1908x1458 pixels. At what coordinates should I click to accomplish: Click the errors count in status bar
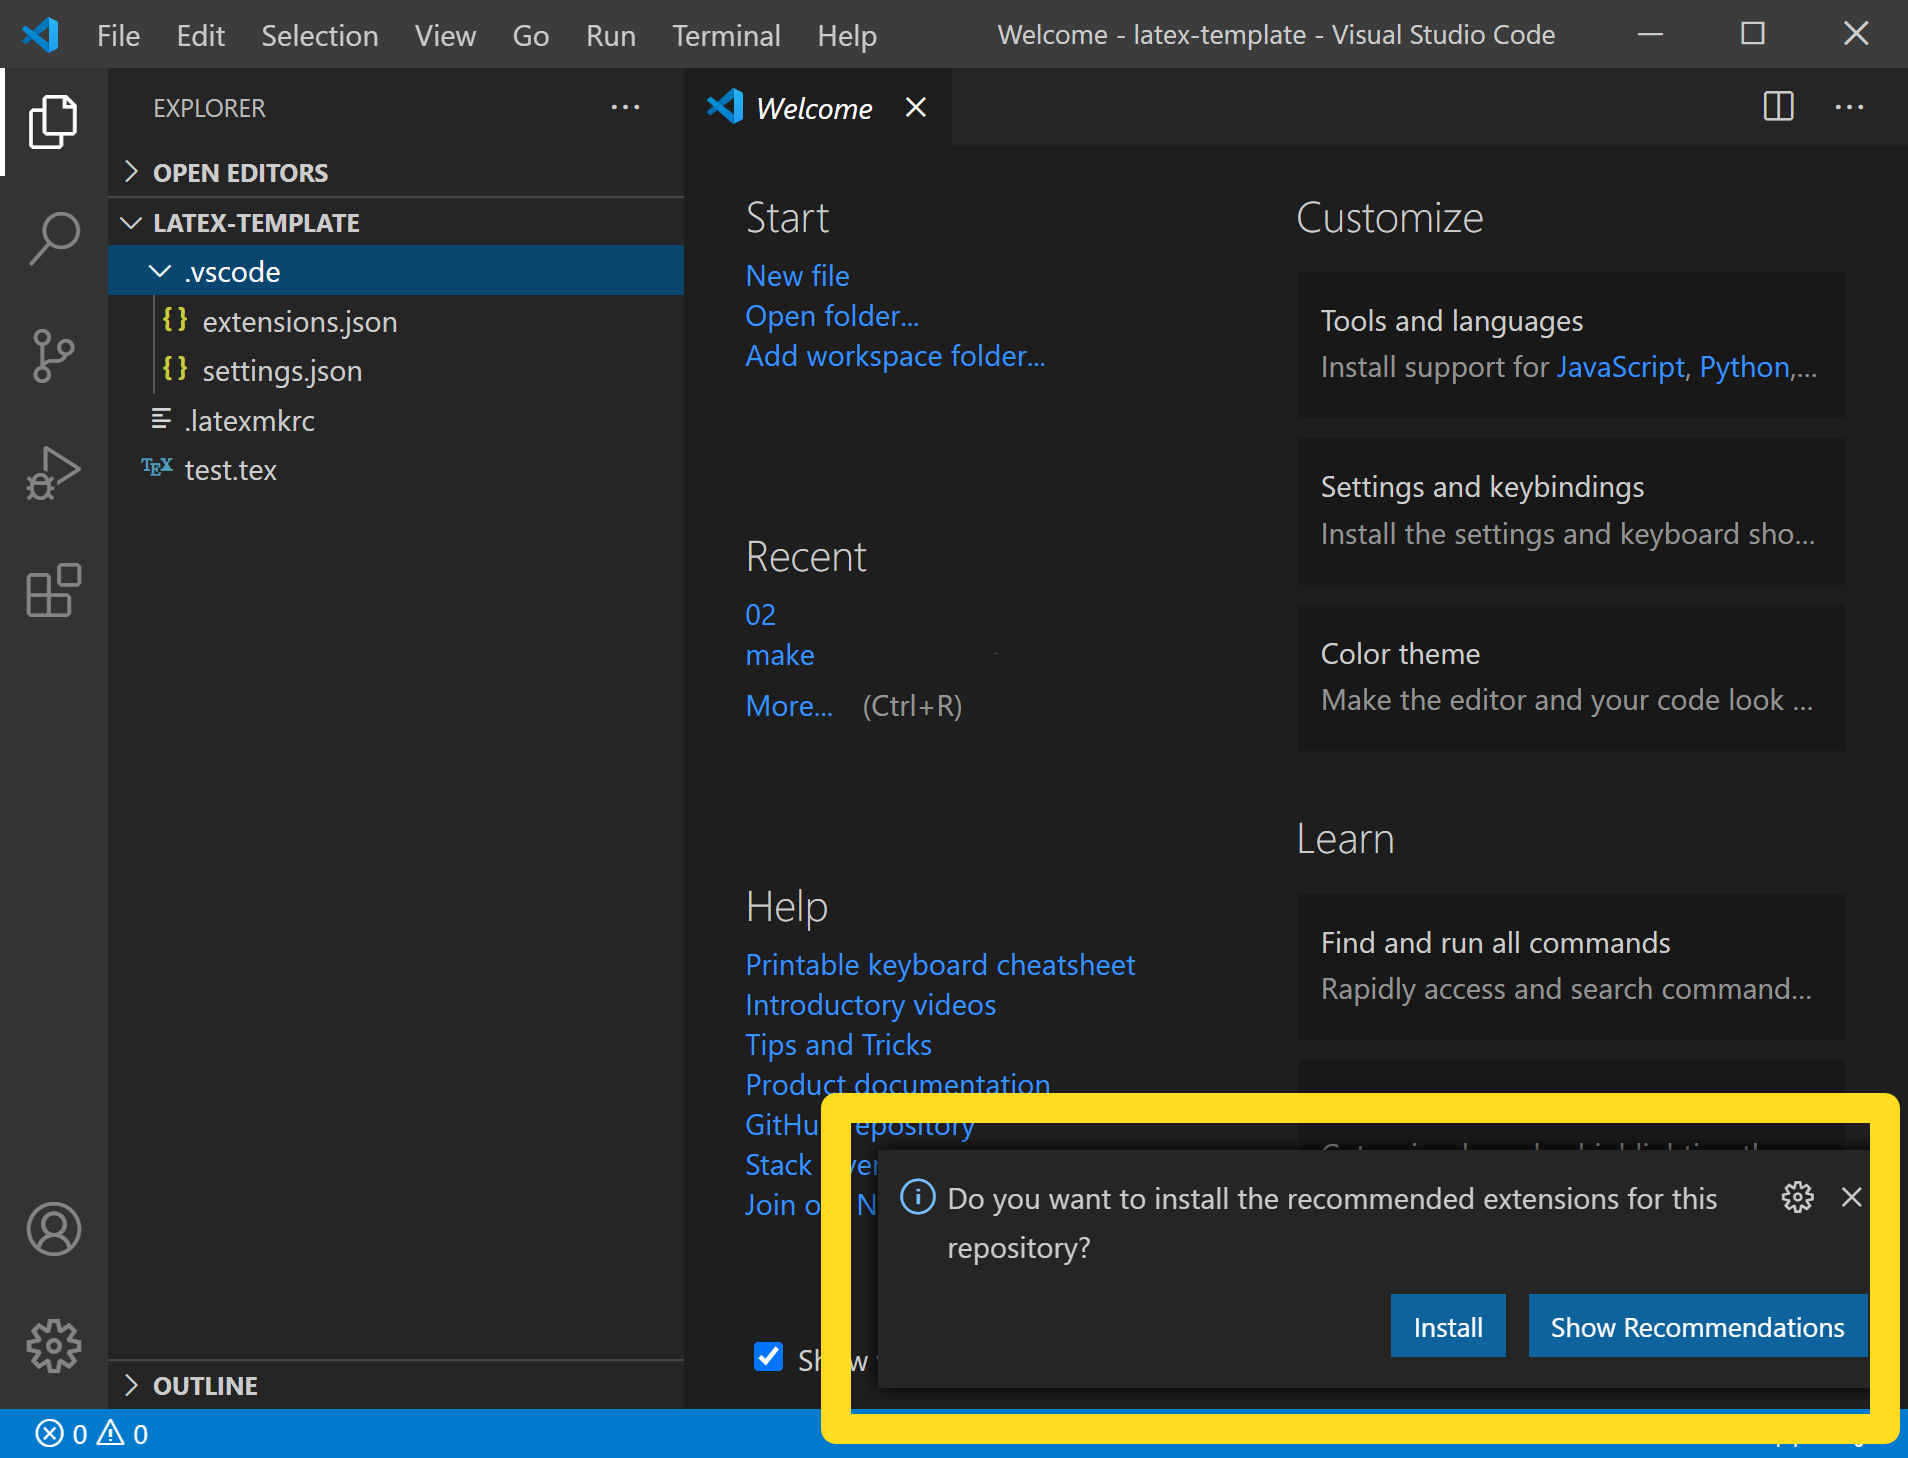click(62, 1434)
